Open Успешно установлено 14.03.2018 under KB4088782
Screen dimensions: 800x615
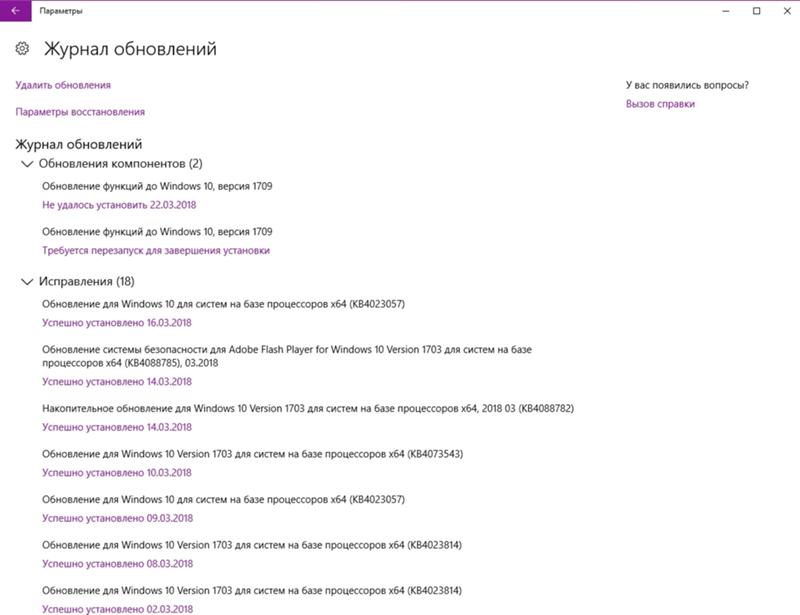(117, 427)
